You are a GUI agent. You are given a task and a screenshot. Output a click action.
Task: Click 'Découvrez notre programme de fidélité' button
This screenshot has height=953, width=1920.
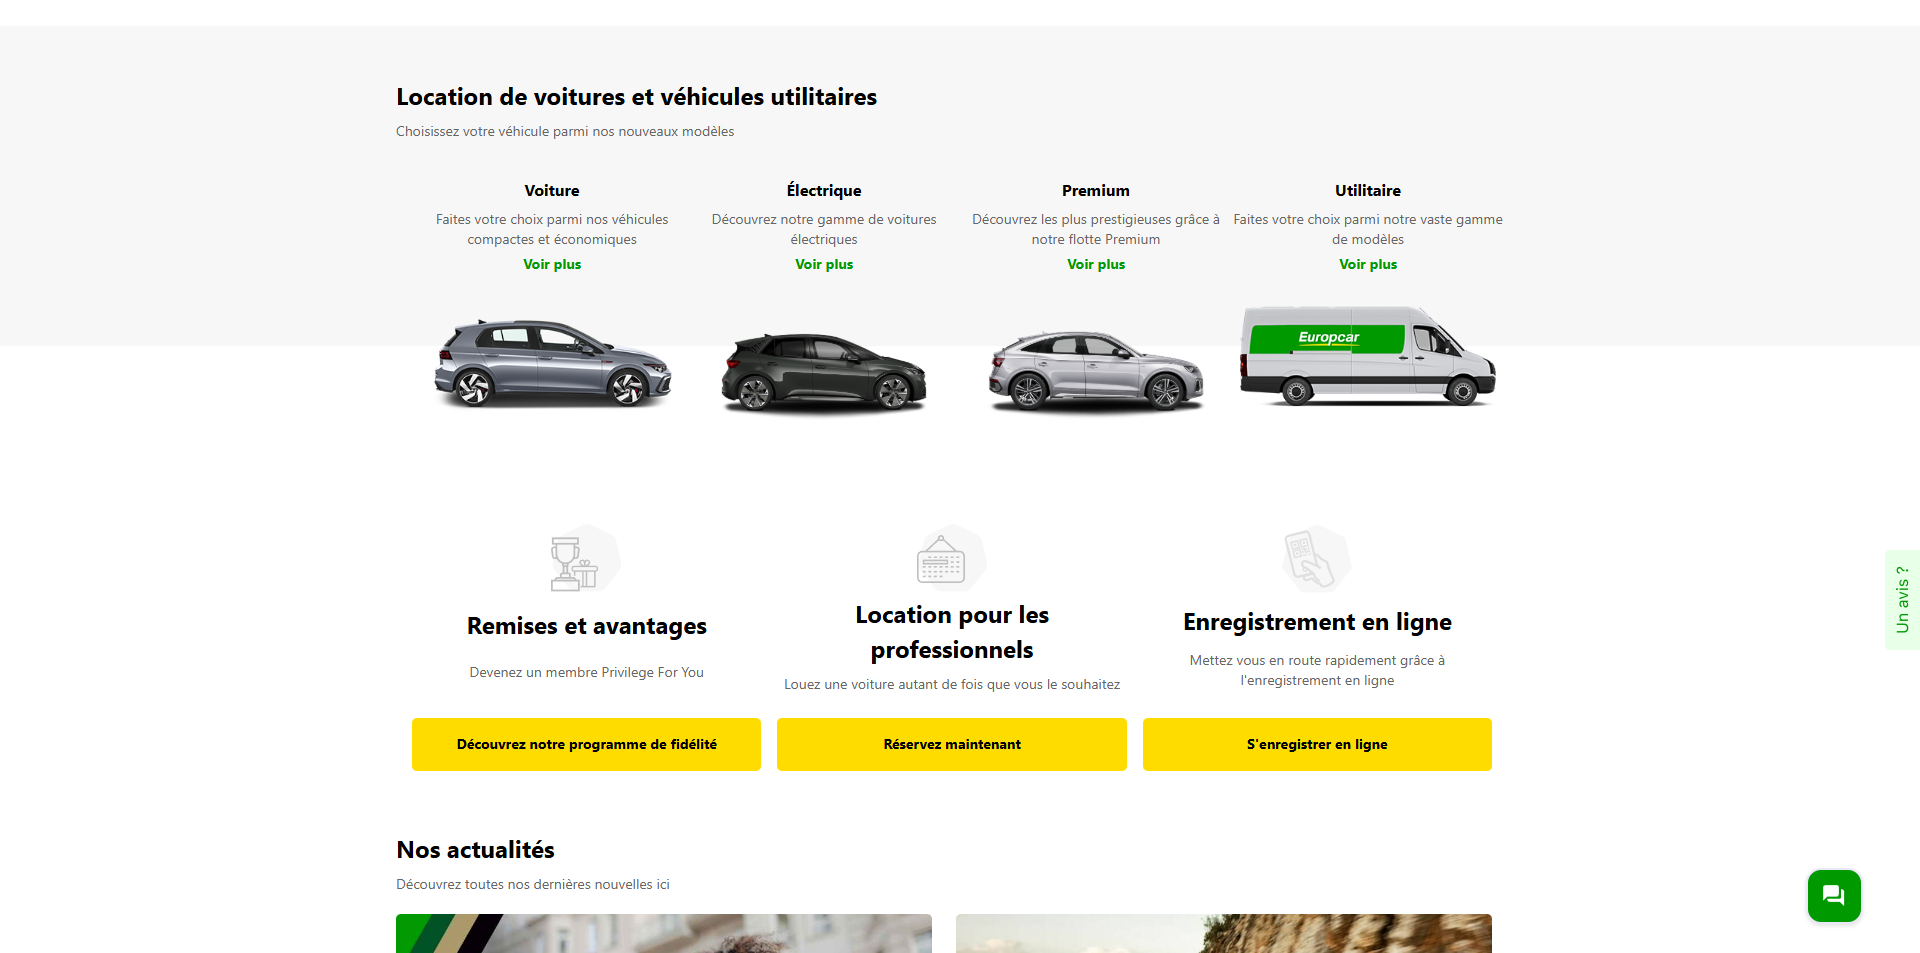(x=586, y=744)
